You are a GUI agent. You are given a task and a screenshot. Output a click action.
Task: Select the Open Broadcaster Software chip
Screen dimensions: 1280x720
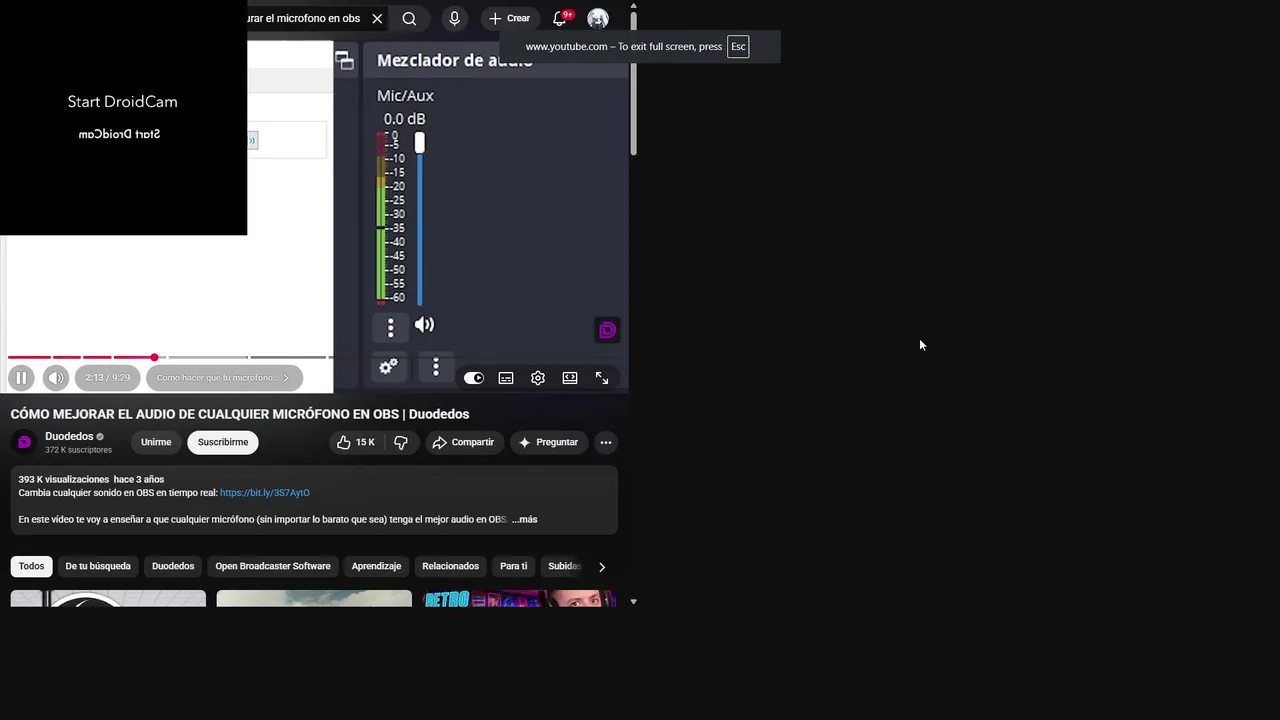273,566
